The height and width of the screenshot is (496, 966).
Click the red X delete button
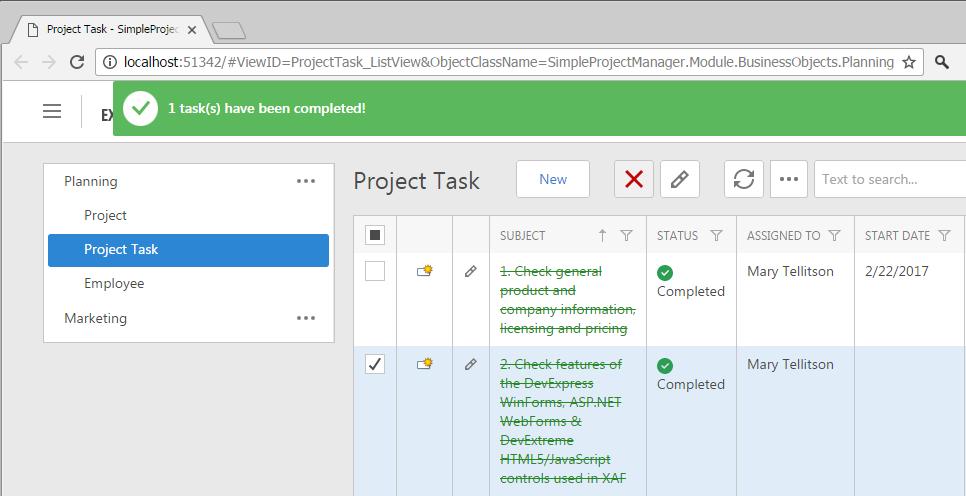tap(634, 179)
